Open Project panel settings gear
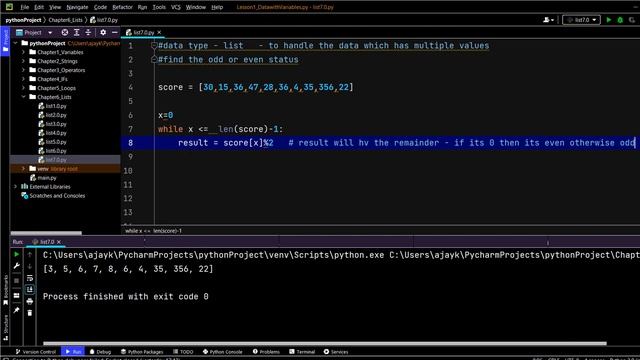This screenshot has width=640, height=360. point(103,32)
